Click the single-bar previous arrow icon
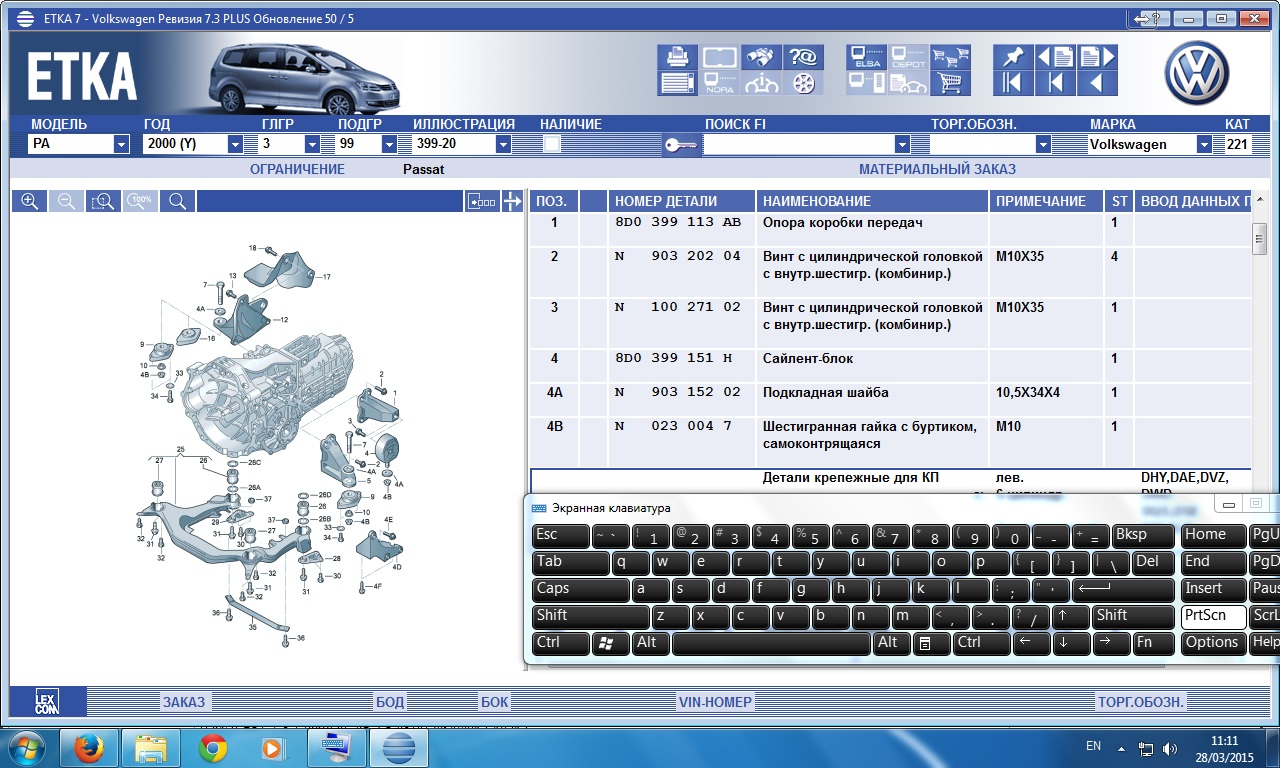The image size is (1280, 768). (x=1055, y=83)
